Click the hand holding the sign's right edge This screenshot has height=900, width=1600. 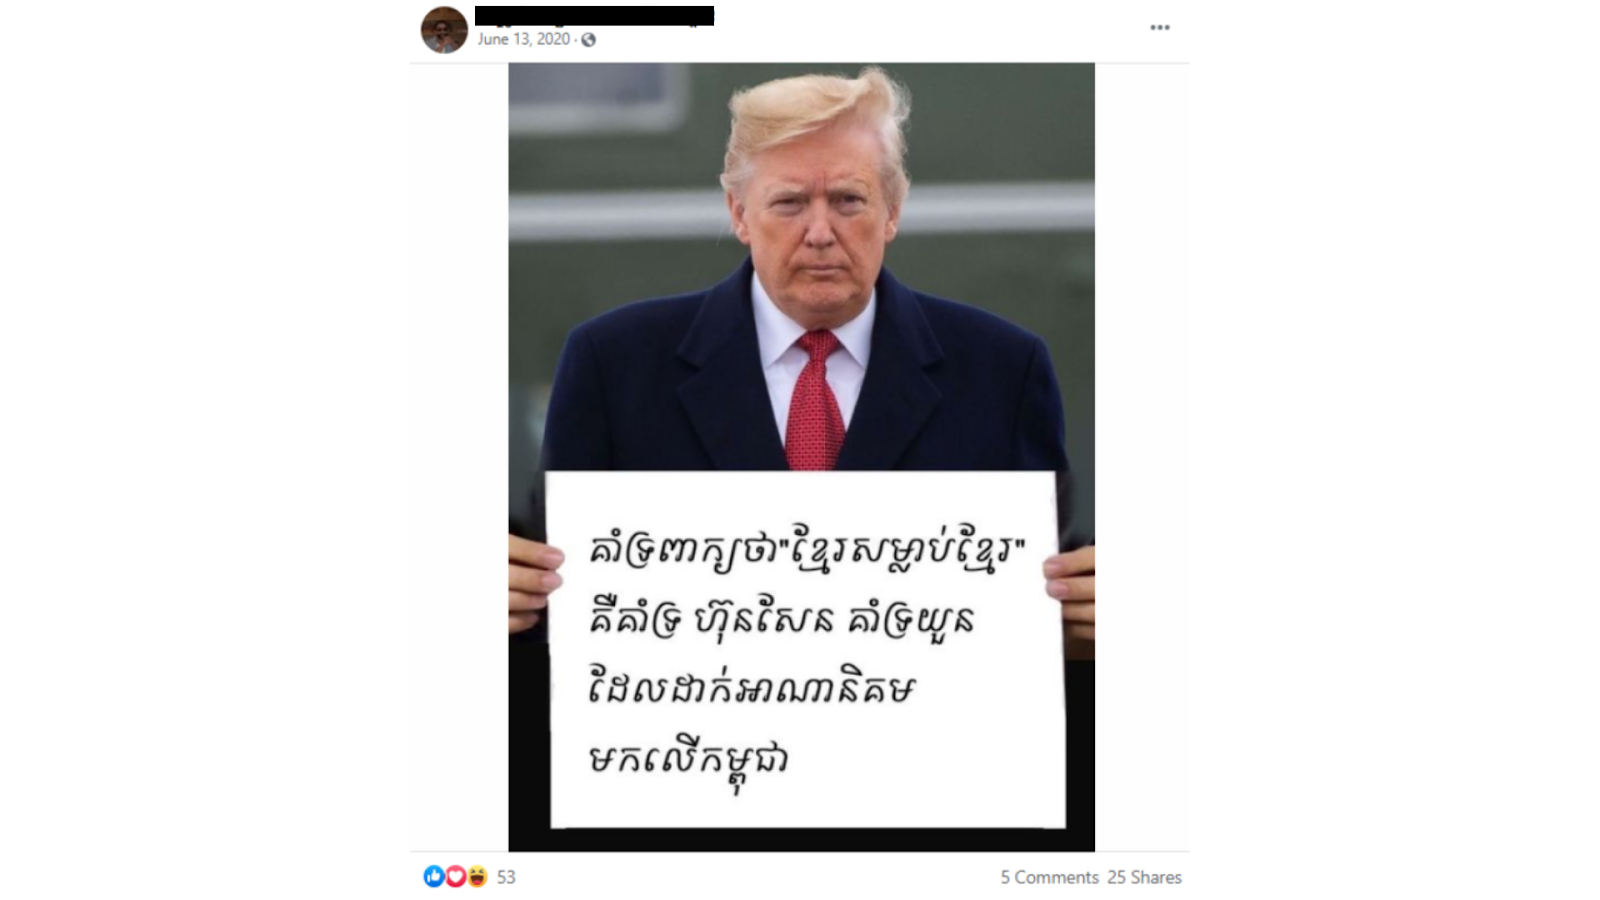1071,595
